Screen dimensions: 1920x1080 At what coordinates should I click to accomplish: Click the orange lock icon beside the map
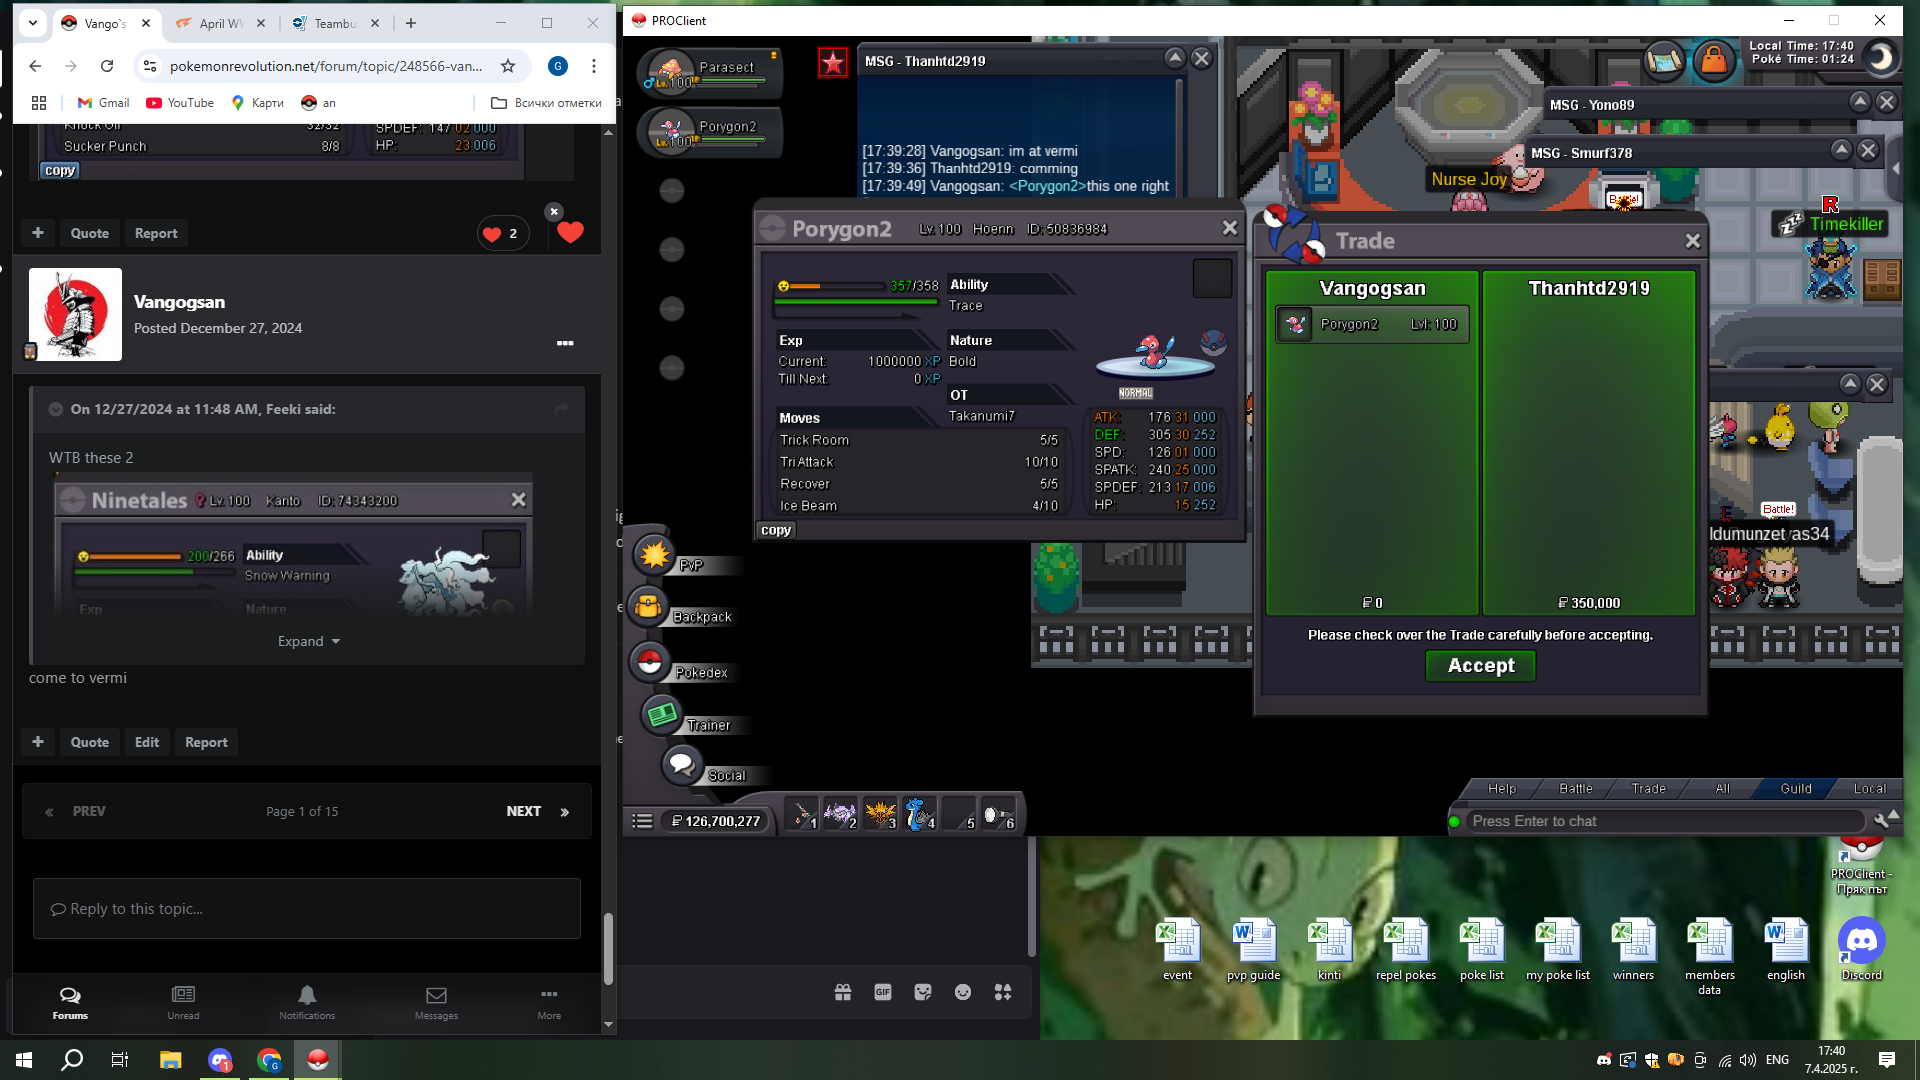[x=1713, y=61]
